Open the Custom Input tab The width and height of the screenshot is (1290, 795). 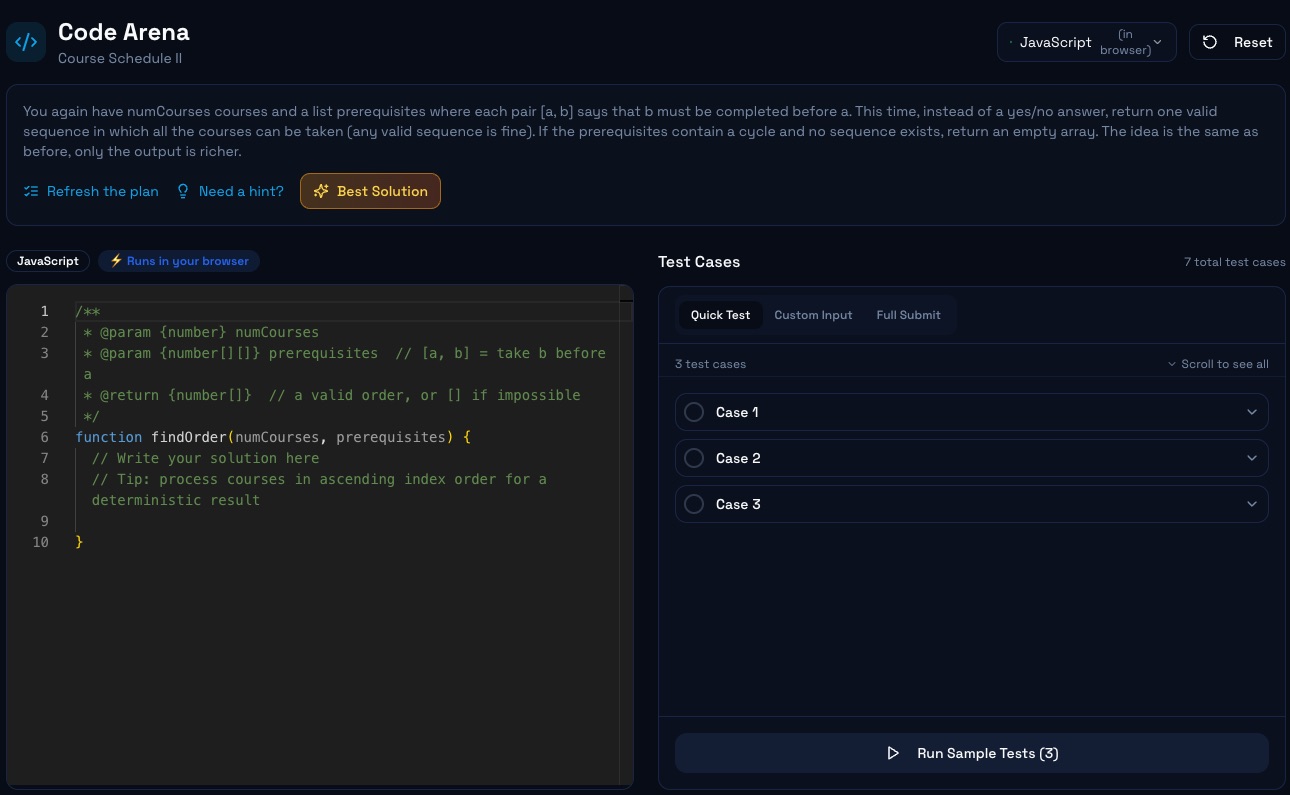813,315
